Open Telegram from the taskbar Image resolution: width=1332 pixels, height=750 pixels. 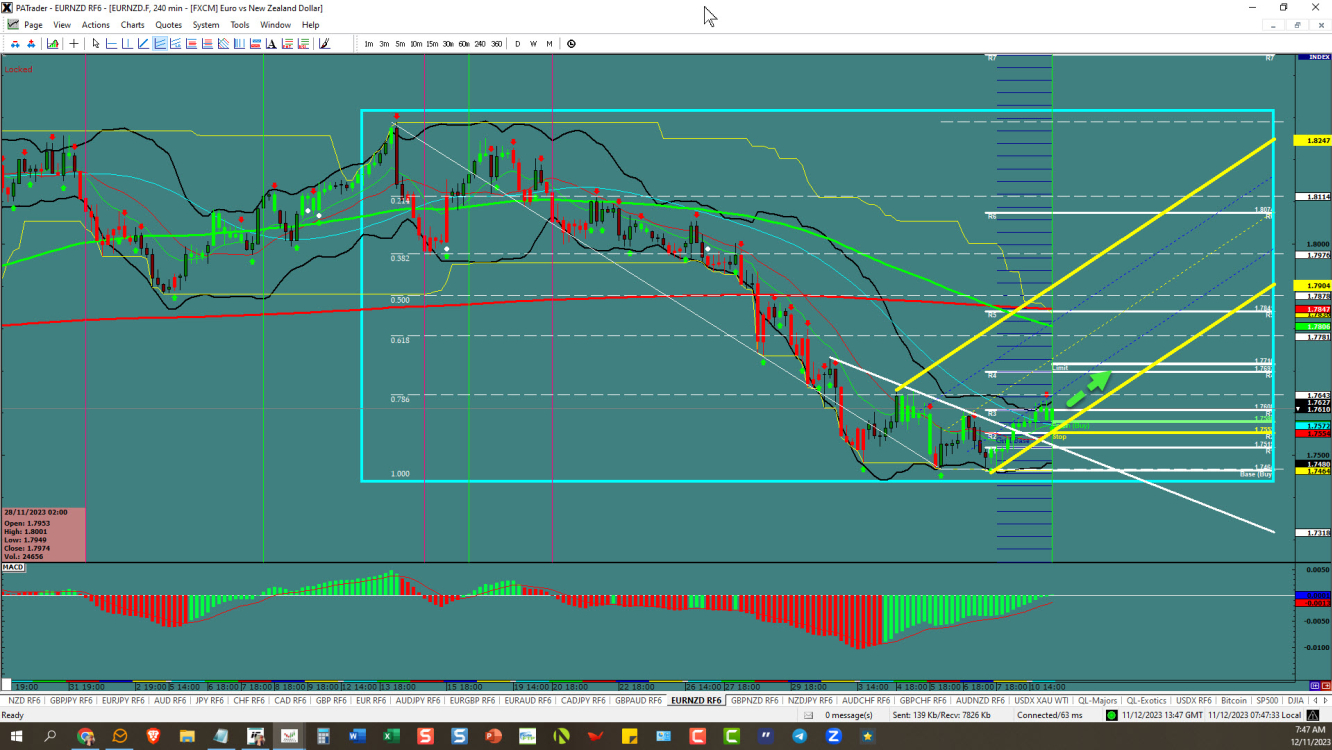799,737
